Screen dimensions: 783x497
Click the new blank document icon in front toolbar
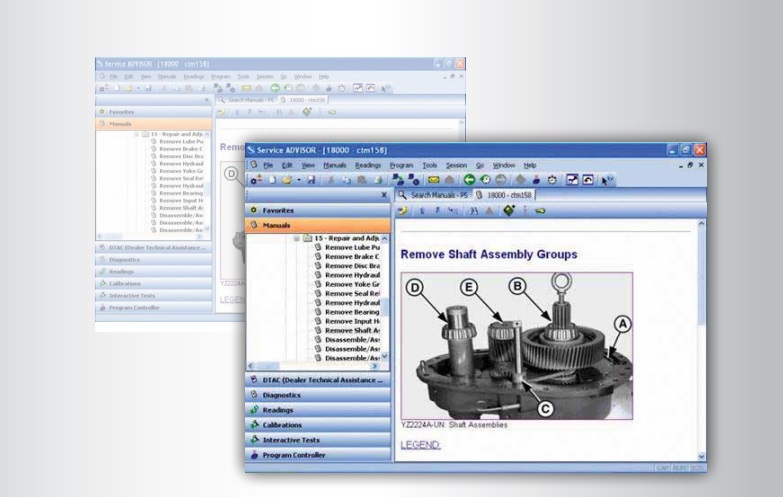272,180
